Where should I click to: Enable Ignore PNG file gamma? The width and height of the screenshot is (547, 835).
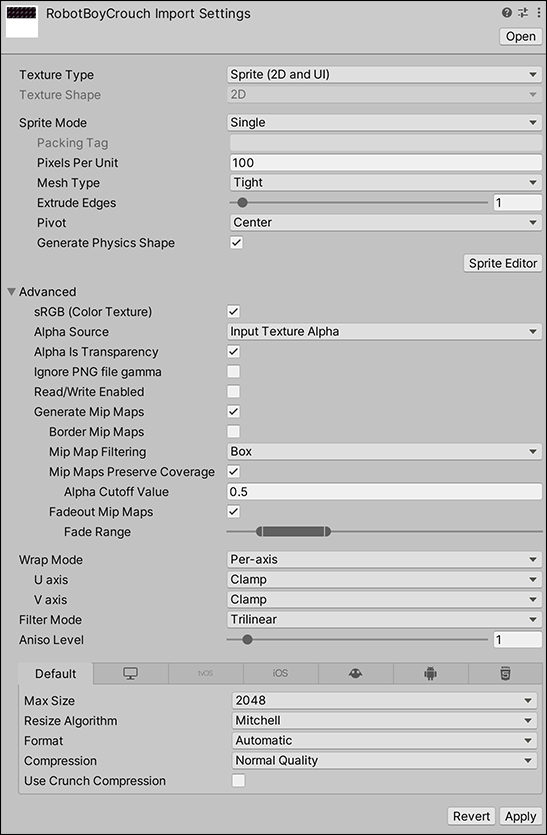tap(233, 372)
